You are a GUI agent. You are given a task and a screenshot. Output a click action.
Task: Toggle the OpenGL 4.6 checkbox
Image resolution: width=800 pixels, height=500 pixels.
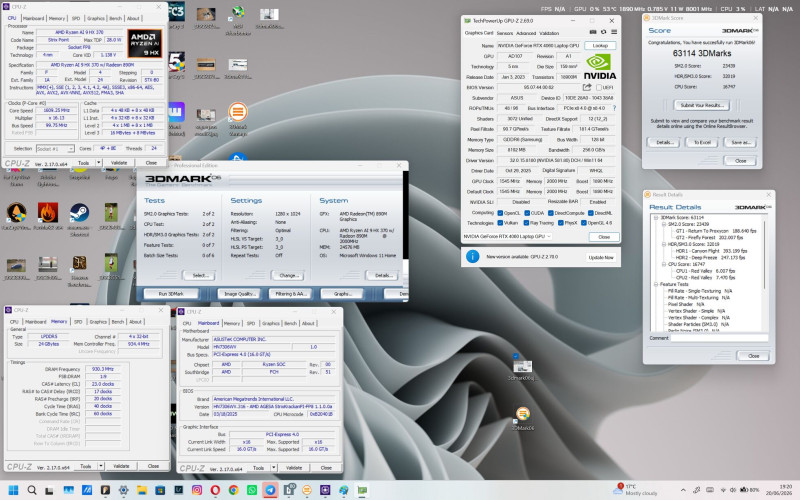(x=584, y=223)
